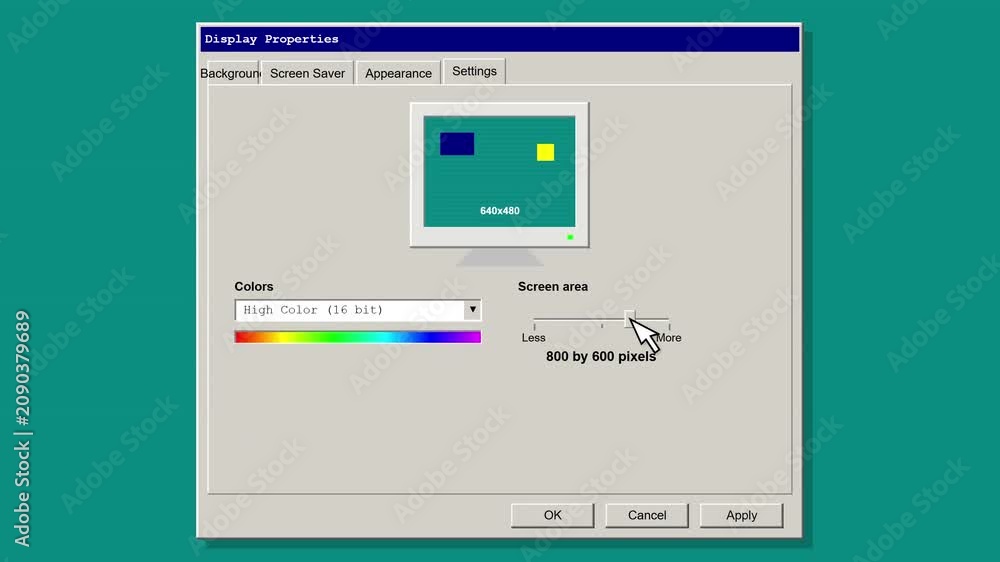
Task: Click the rainbow color spectrum bar
Action: (x=358, y=337)
